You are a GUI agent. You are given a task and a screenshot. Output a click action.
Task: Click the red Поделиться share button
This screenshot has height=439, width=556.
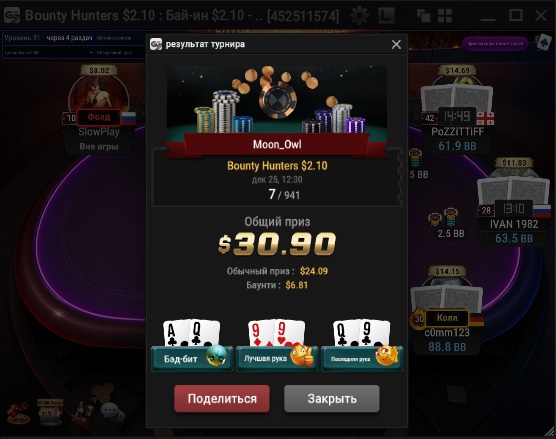(222, 399)
